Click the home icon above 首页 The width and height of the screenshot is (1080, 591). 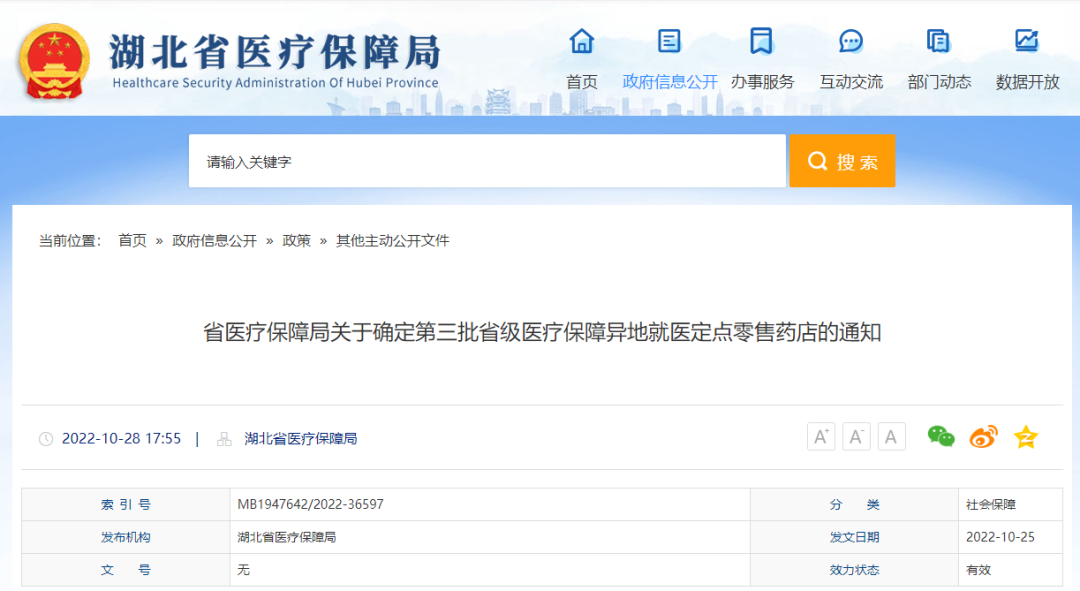pos(581,41)
